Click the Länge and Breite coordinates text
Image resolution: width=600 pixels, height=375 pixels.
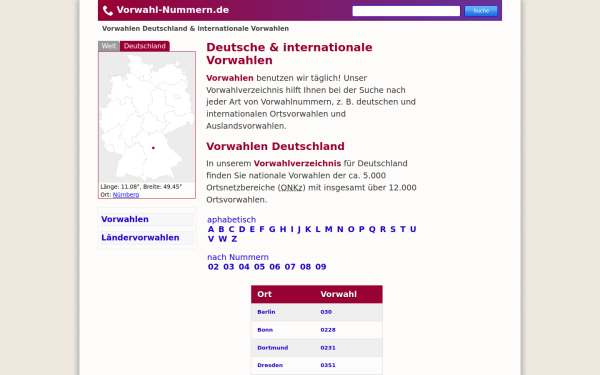coord(141,187)
